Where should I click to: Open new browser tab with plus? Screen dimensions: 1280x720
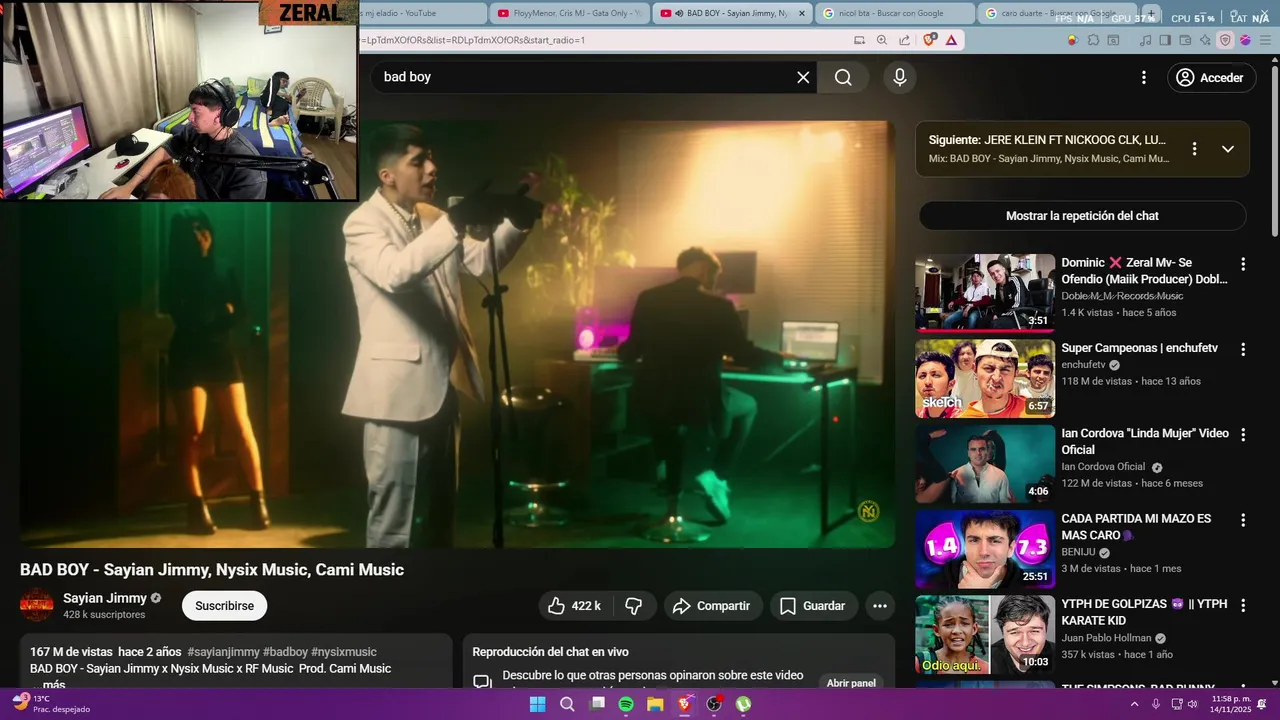tap(1151, 14)
